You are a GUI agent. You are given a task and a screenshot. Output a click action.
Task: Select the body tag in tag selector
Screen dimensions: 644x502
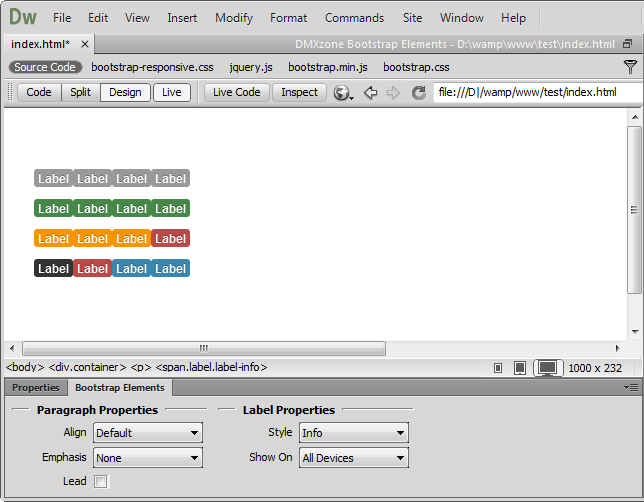pos(25,367)
